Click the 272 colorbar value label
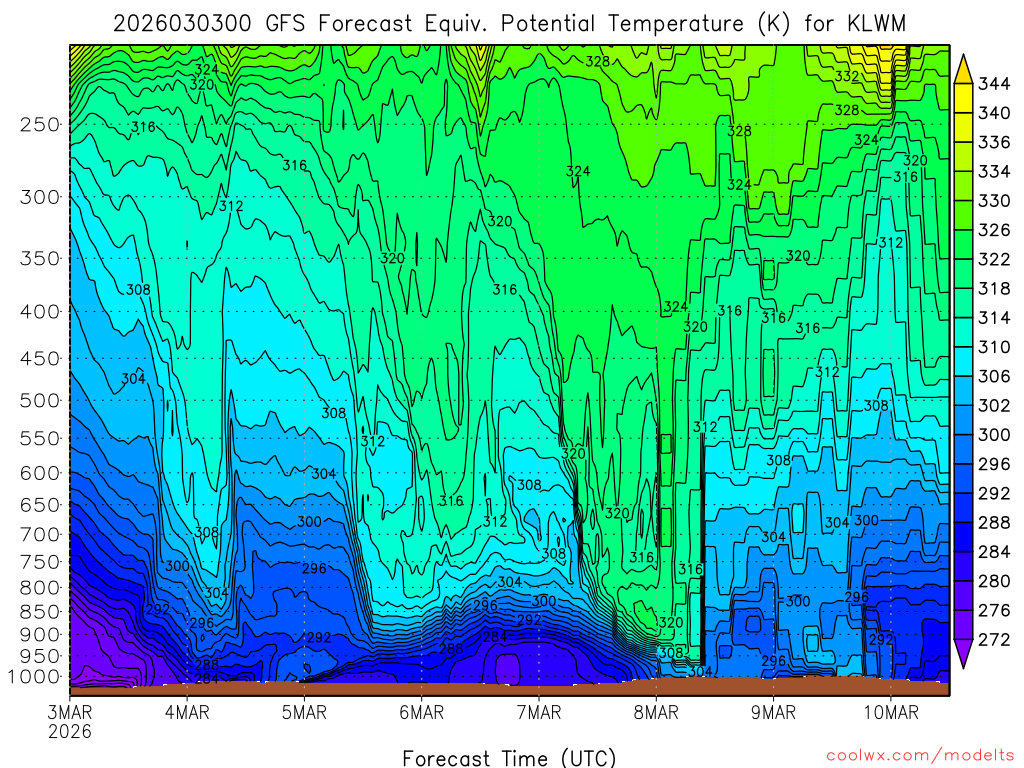 [x=994, y=639]
